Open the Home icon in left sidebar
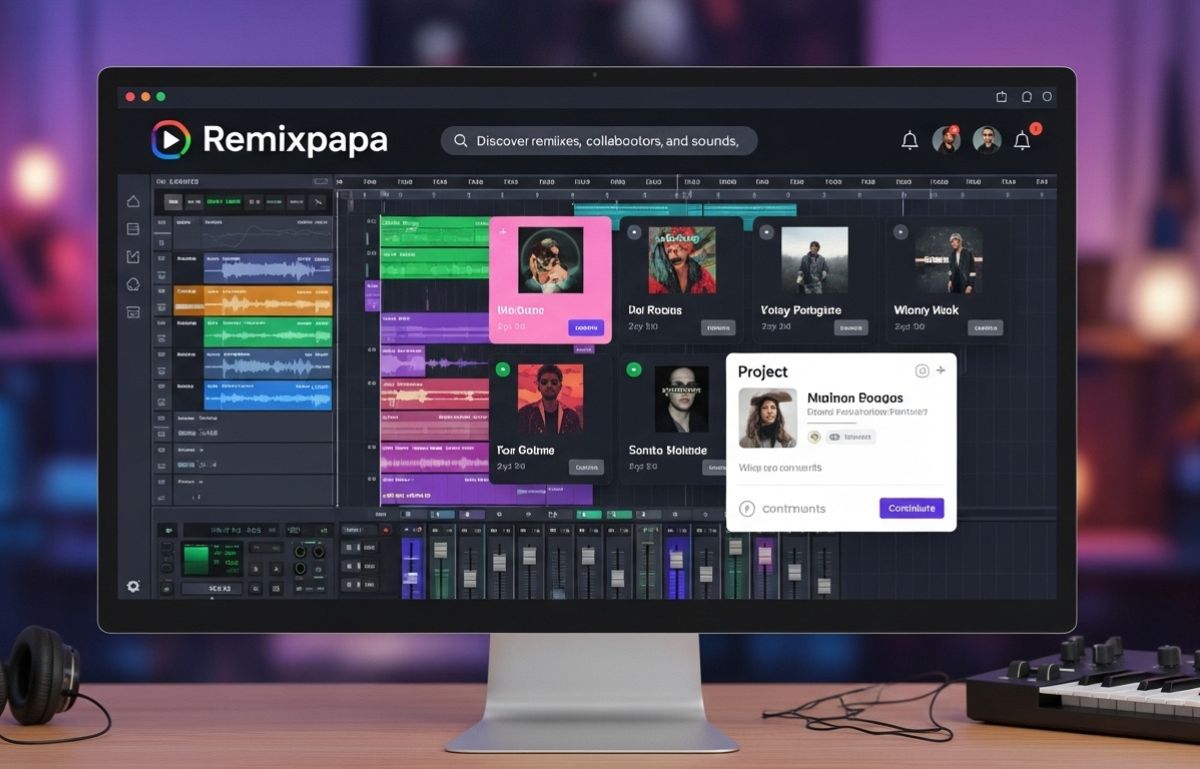 (133, 202)
